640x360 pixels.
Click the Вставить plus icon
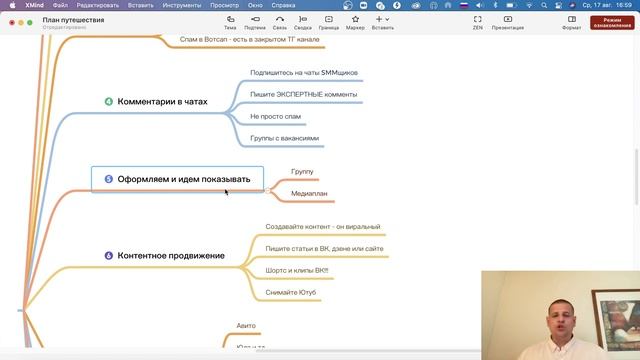[x=379, y=19]
